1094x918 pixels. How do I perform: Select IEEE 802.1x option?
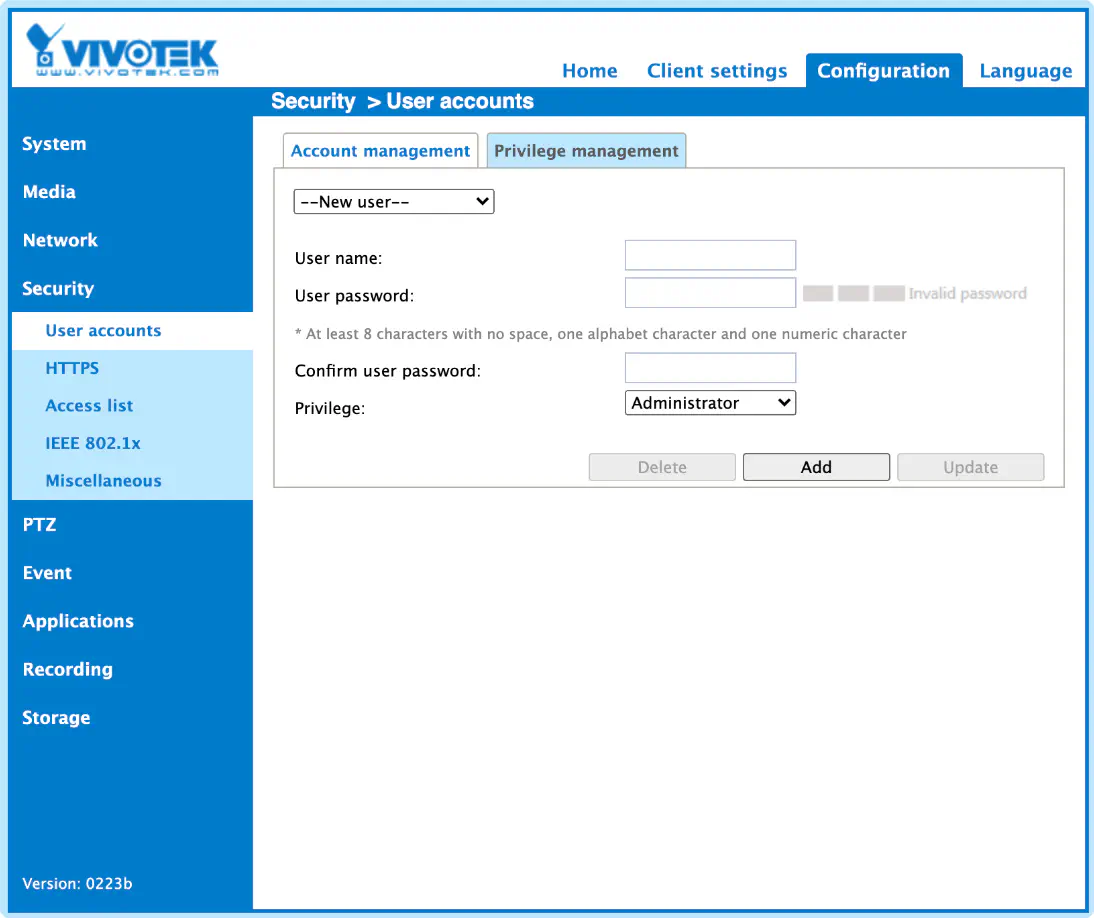[93, 444]
